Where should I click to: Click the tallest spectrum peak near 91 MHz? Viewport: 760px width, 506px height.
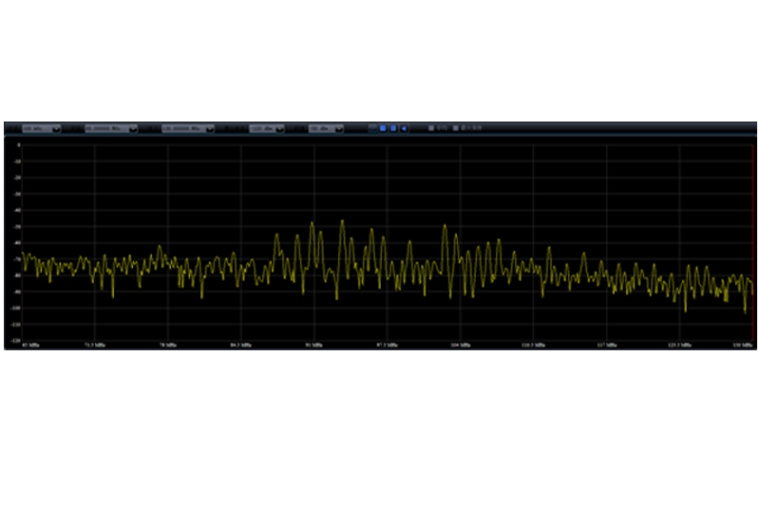(x=312, y=224)
